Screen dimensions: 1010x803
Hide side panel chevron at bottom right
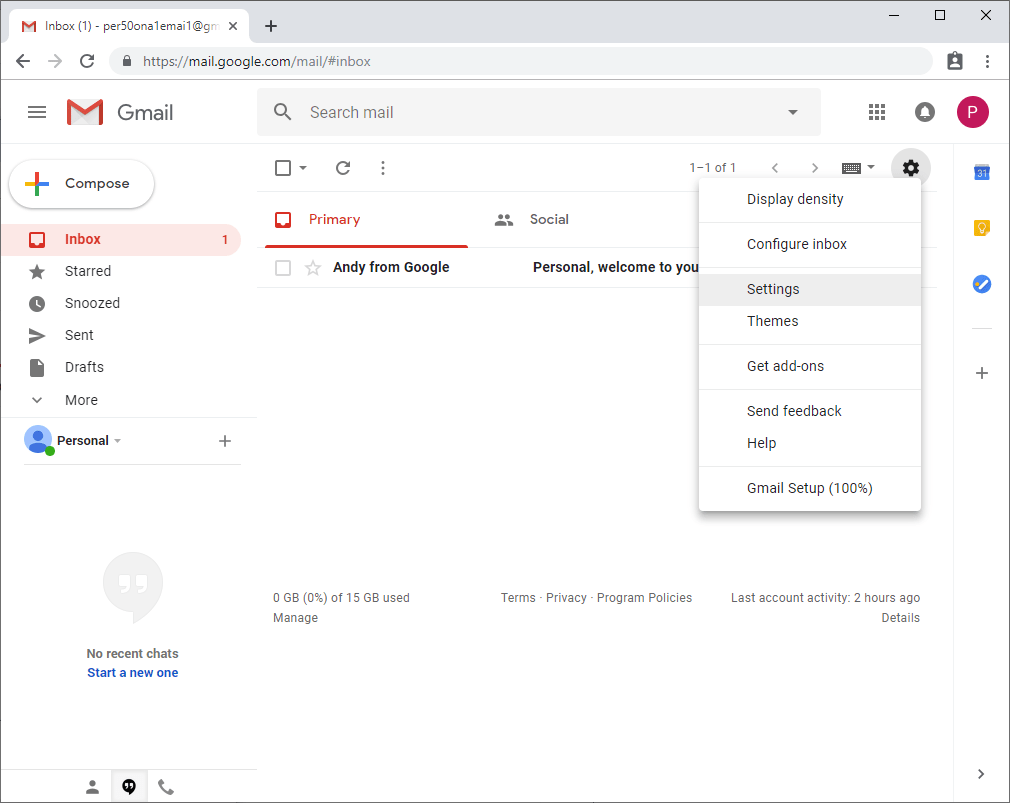coord(980,774)
